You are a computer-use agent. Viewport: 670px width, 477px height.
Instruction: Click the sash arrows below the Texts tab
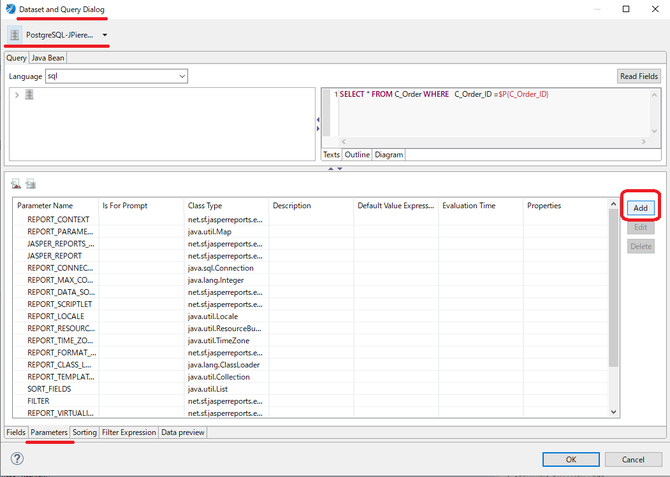click(335, 168)
